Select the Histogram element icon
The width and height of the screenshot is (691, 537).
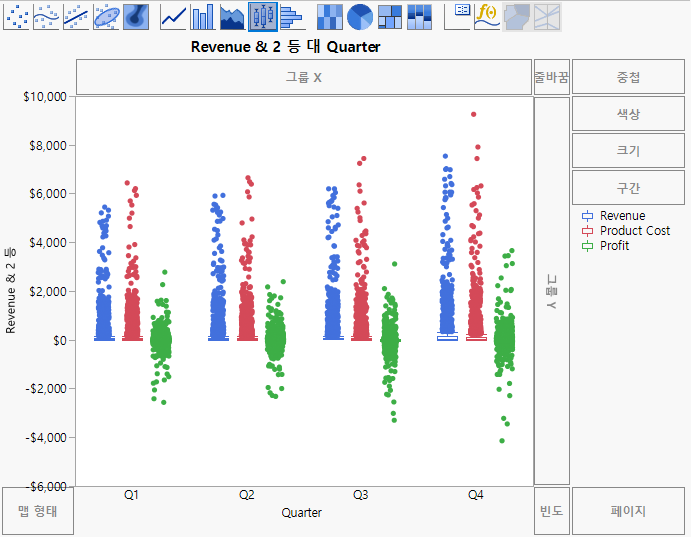click(x=292, y=15)
